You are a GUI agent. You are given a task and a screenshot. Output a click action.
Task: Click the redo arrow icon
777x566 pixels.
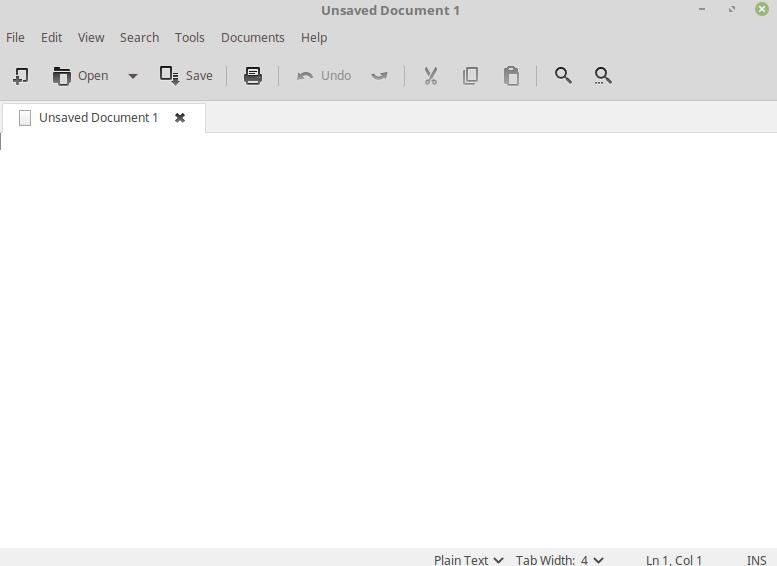coord(379,76)
